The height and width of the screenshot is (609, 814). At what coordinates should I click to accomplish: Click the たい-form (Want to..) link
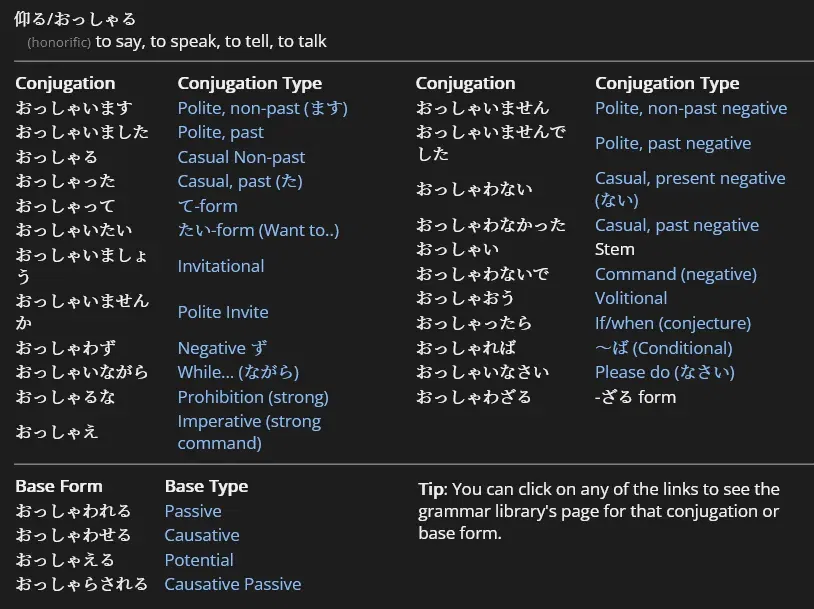coord(258,230)
